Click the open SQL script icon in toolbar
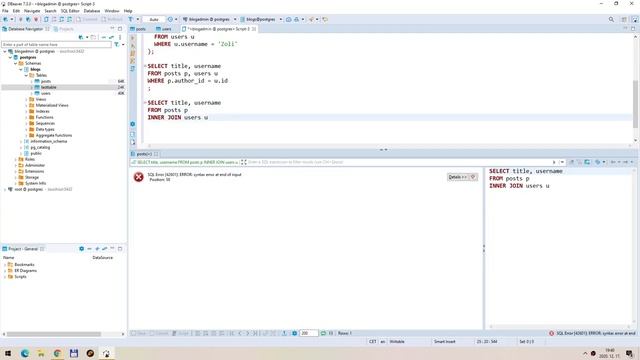Screen dimensions: 640x360 (x=46, y=19)
